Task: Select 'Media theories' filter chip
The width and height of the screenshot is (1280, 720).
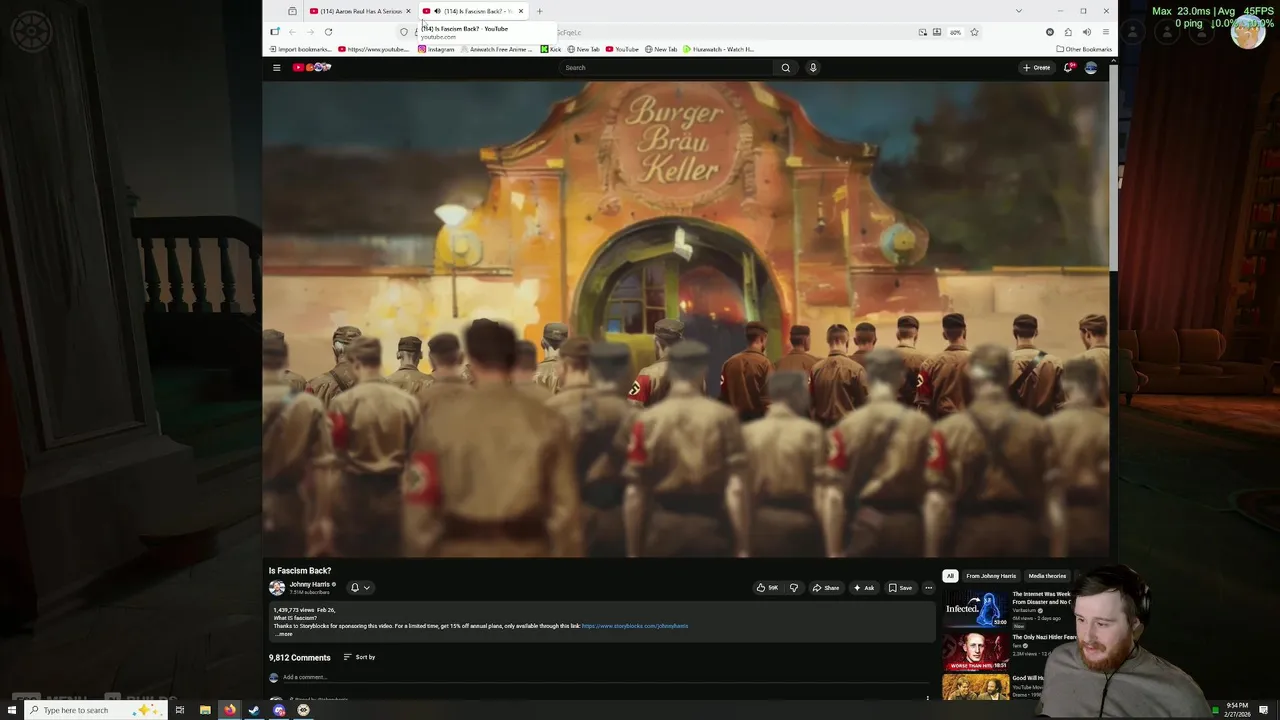Action: [1047, 576]
